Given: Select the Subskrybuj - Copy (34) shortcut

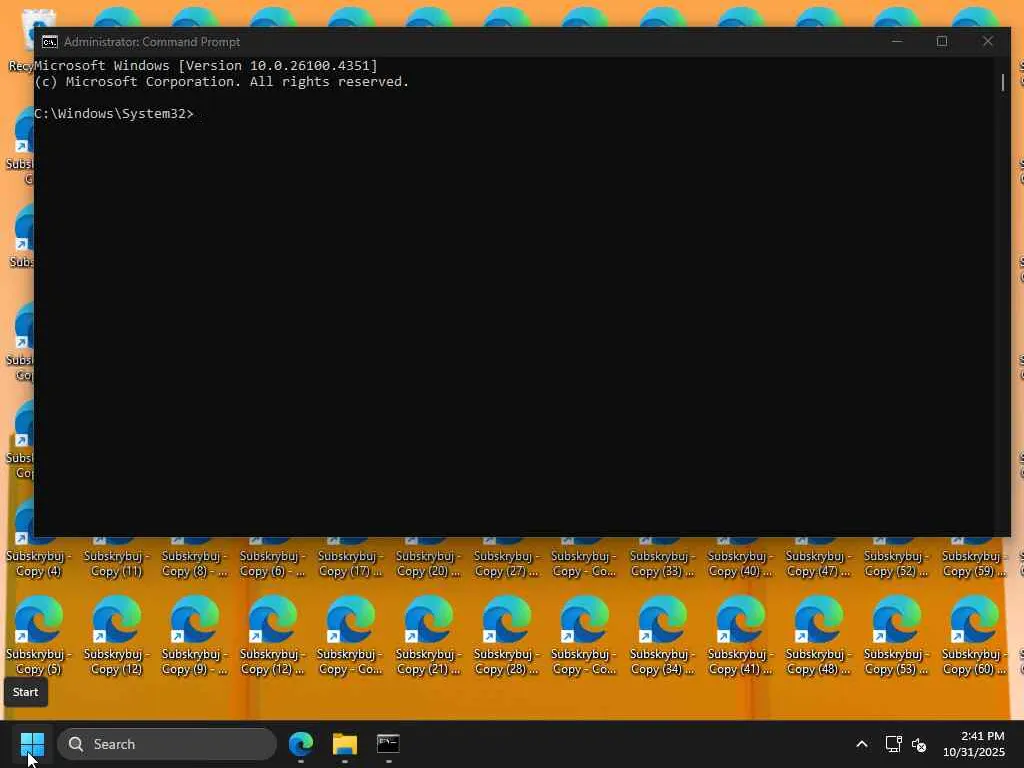Looking at the screenshot, I should pos(662,635).
